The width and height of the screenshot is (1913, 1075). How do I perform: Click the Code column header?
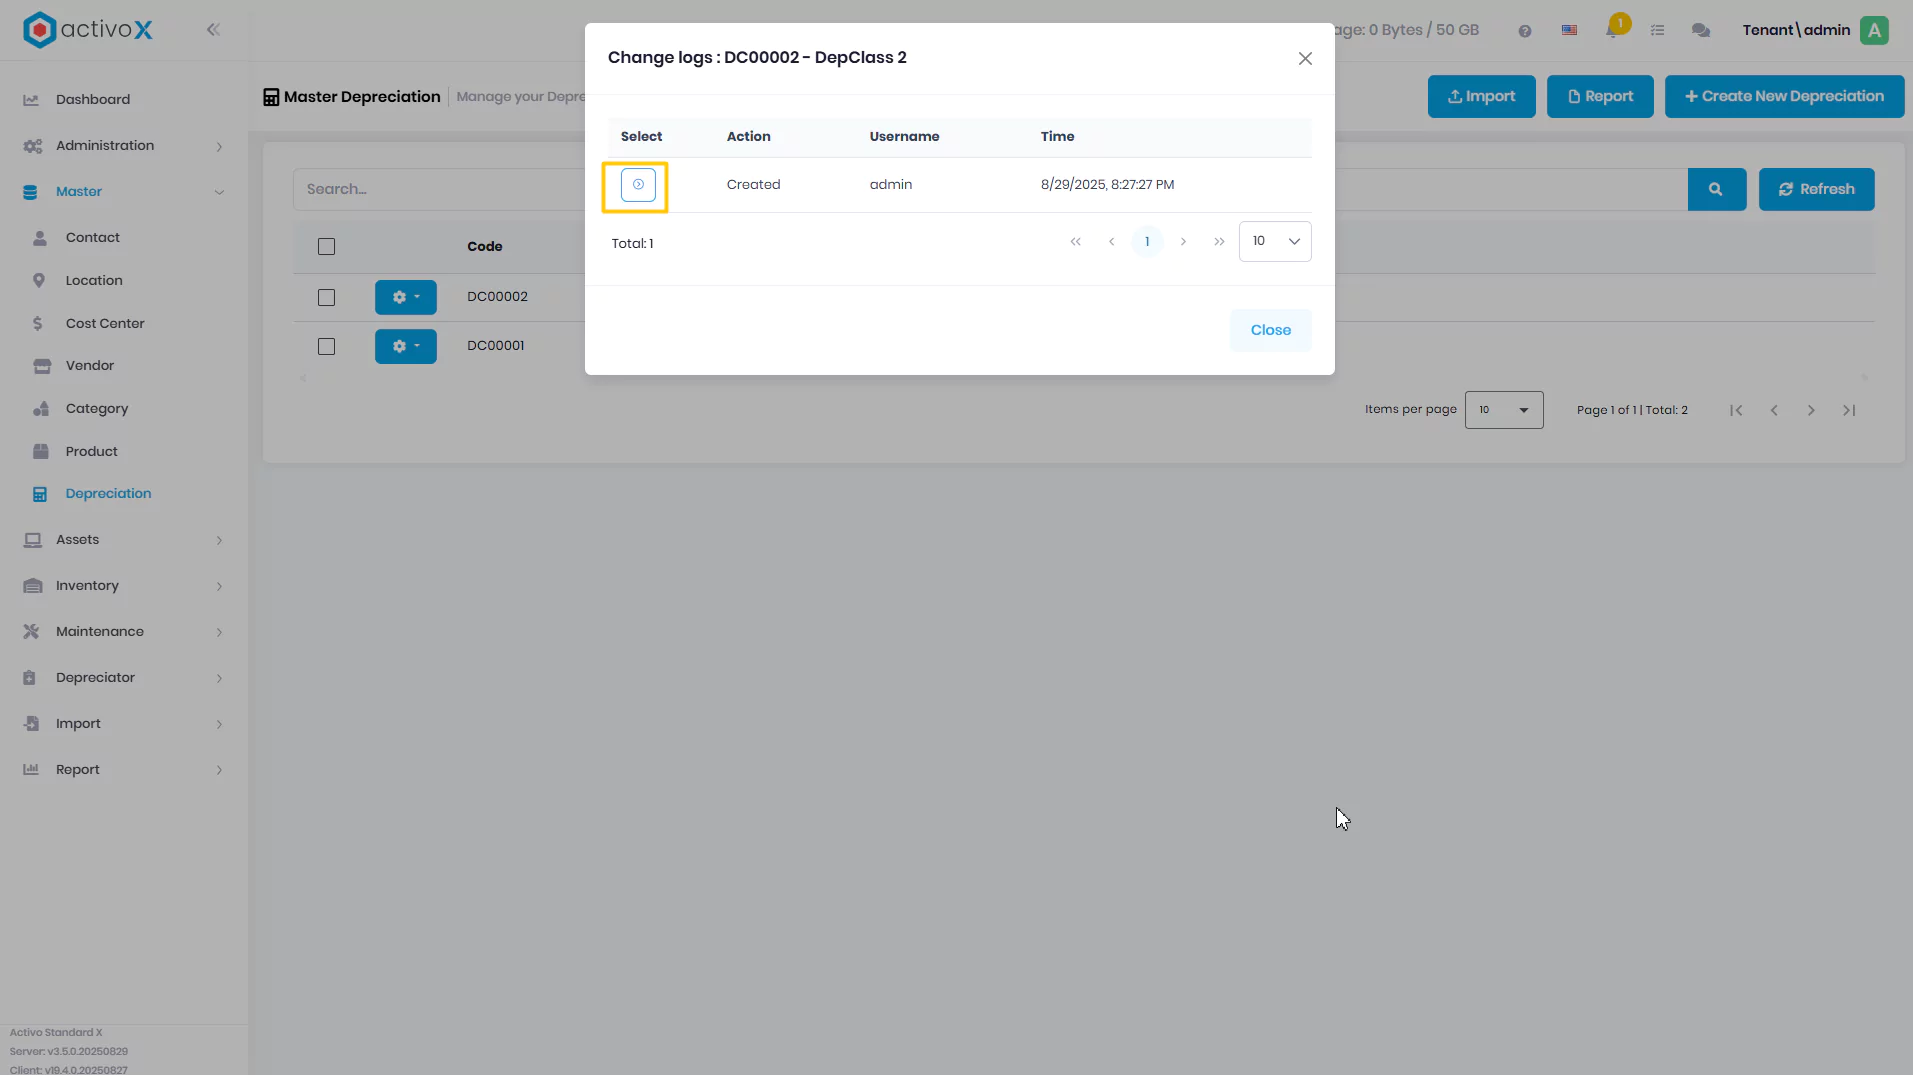point(485,247)
